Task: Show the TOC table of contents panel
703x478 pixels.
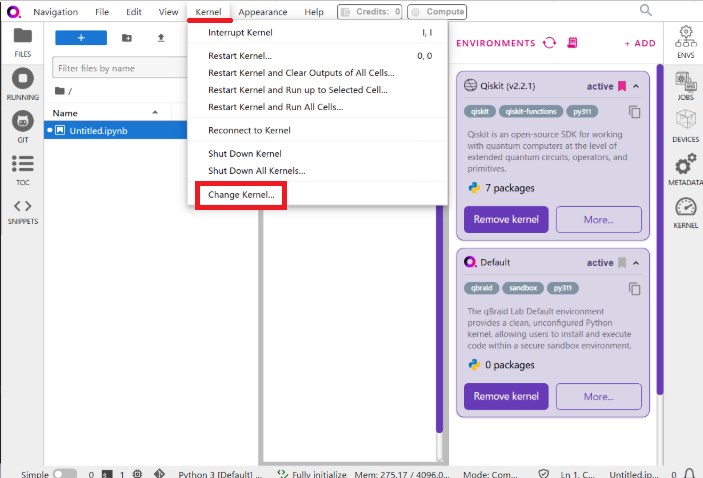Action: (22, 168)
